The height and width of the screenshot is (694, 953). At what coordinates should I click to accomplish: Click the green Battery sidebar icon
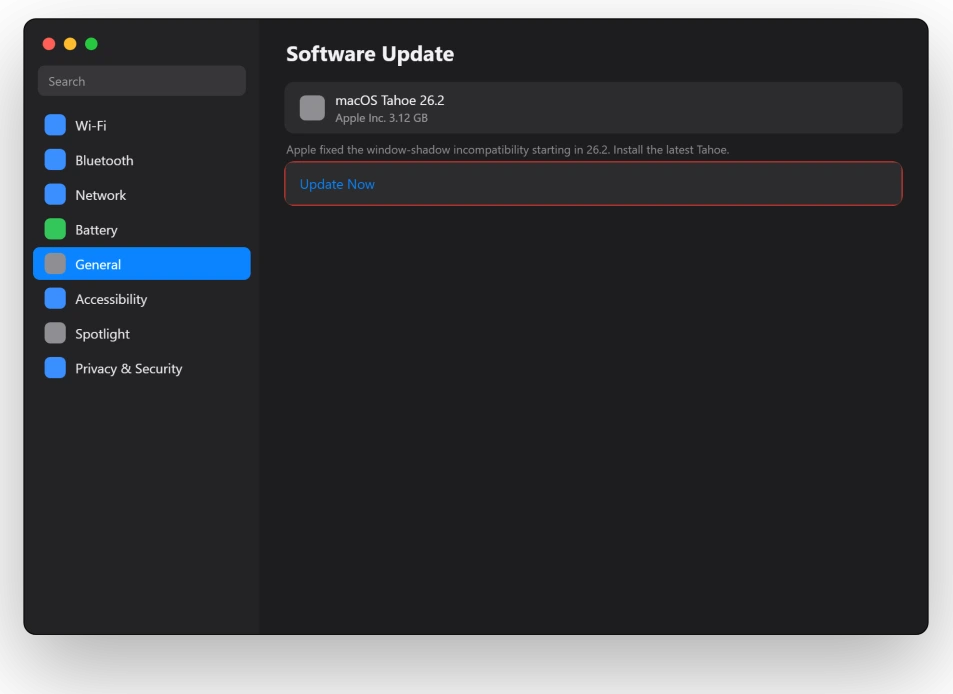pos(55,229)
